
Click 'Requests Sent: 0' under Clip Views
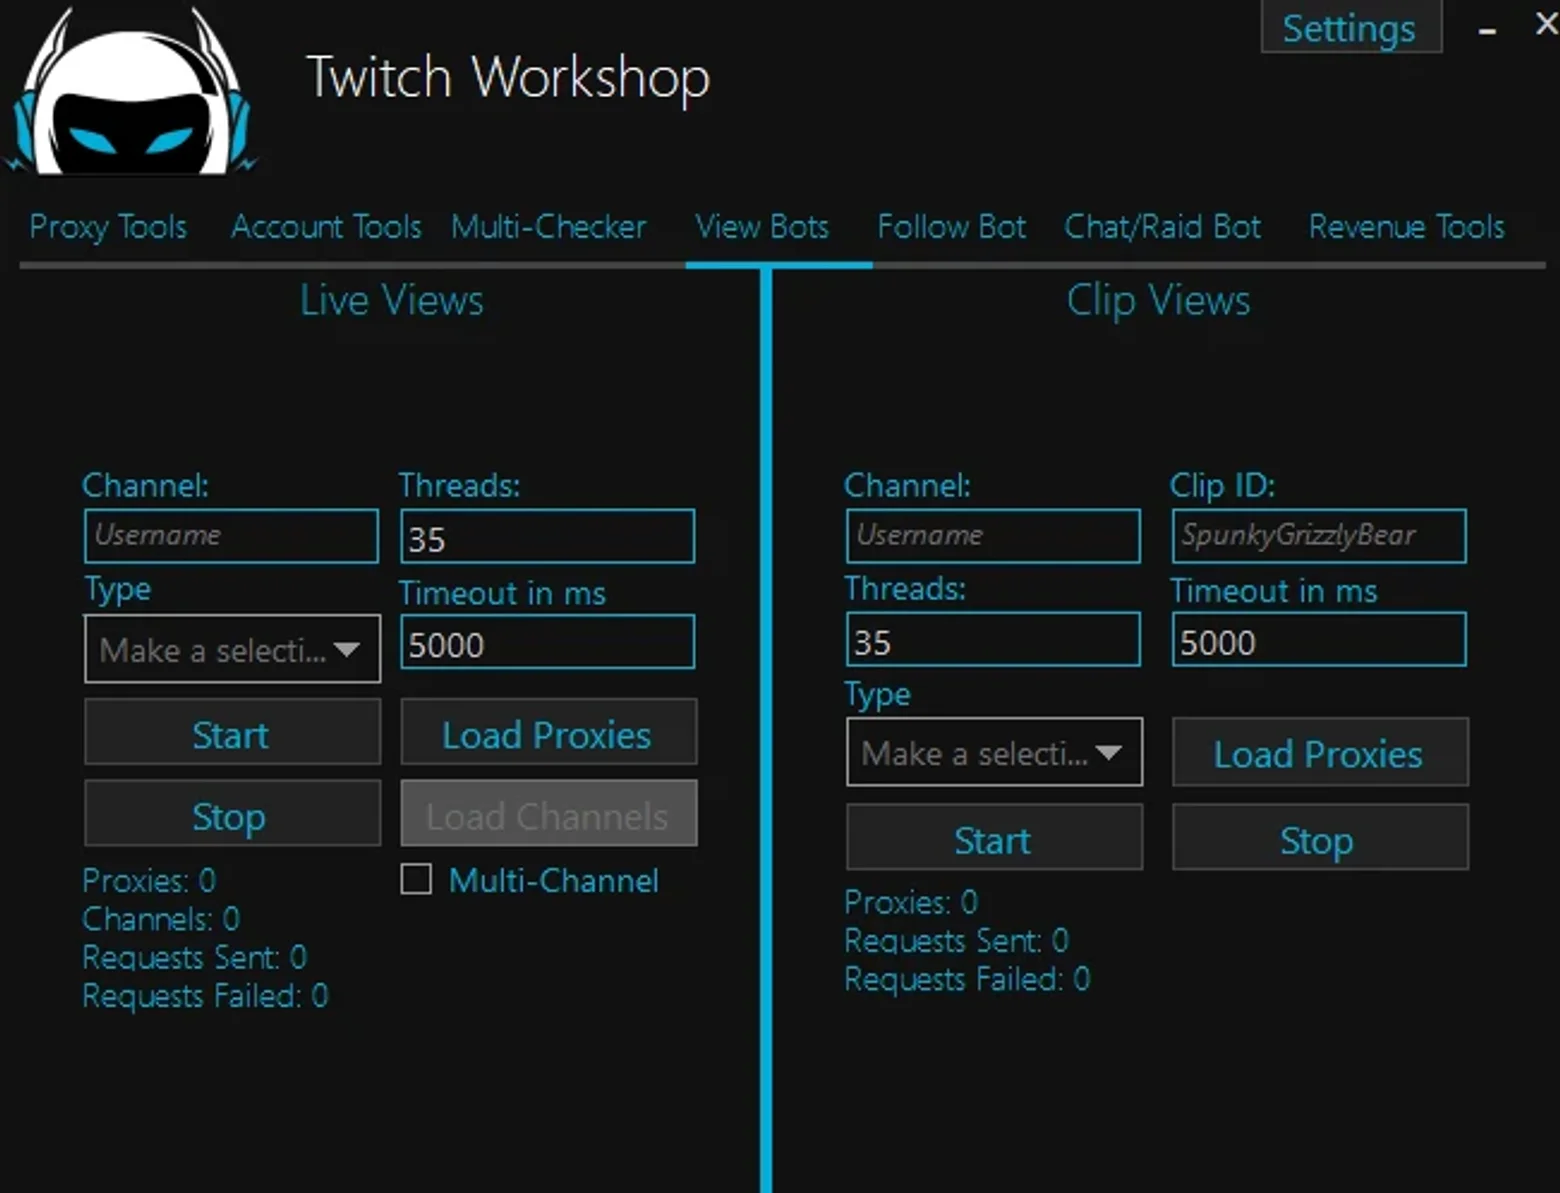[957, 940]
